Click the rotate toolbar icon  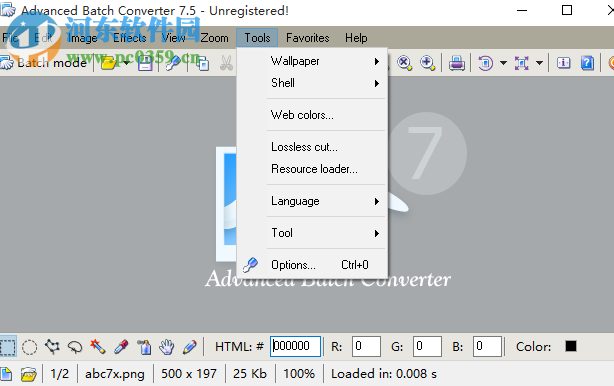coord(486,63)
